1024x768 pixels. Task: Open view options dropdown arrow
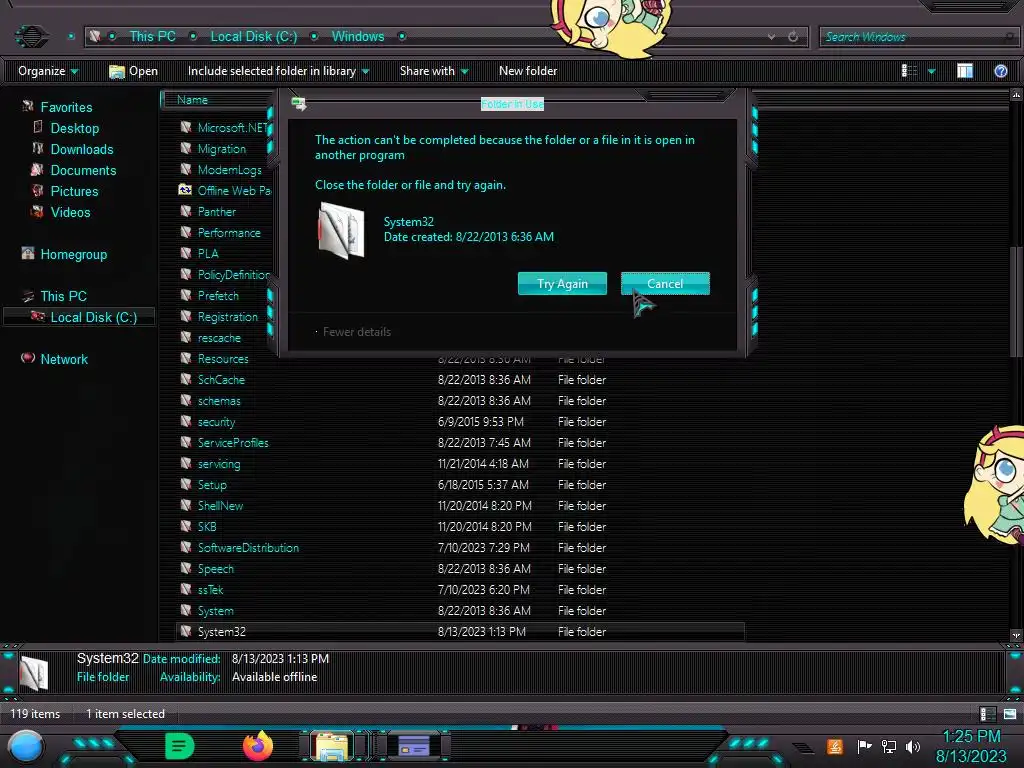pyautogui.click(x=932, y=71)
